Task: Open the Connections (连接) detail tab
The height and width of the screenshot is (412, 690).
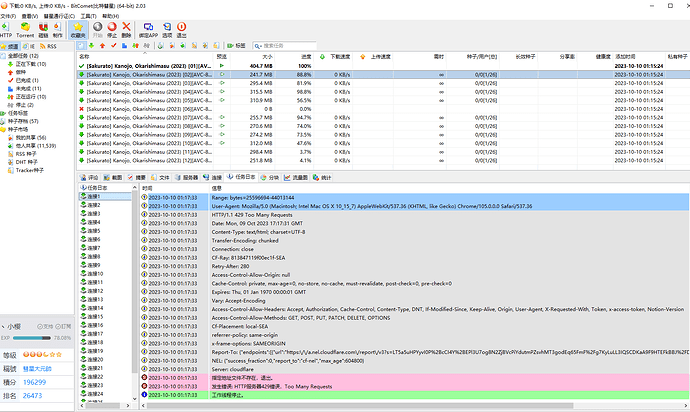Action: 213,177
